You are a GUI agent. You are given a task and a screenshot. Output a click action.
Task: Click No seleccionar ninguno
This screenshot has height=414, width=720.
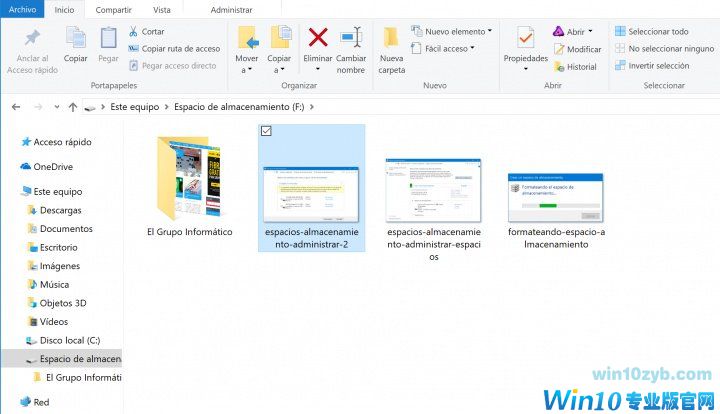coord(664,49)
